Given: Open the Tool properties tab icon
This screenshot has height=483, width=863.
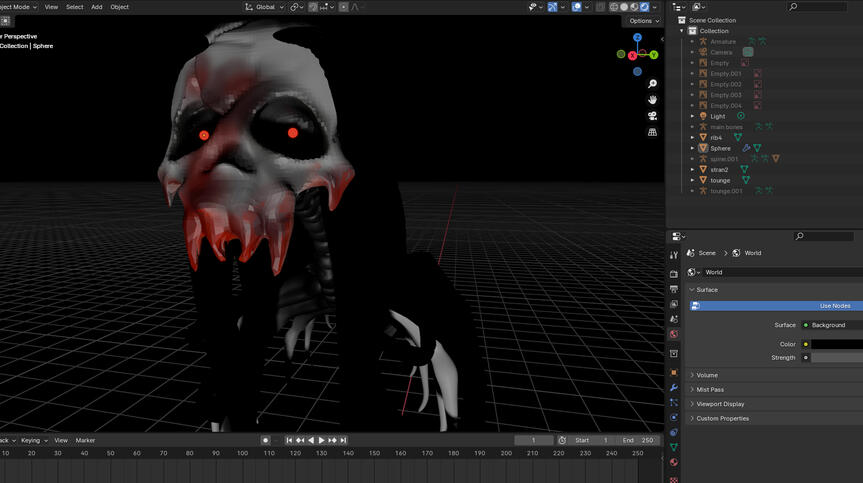Looking at the screenshot, I should (674, 255).
